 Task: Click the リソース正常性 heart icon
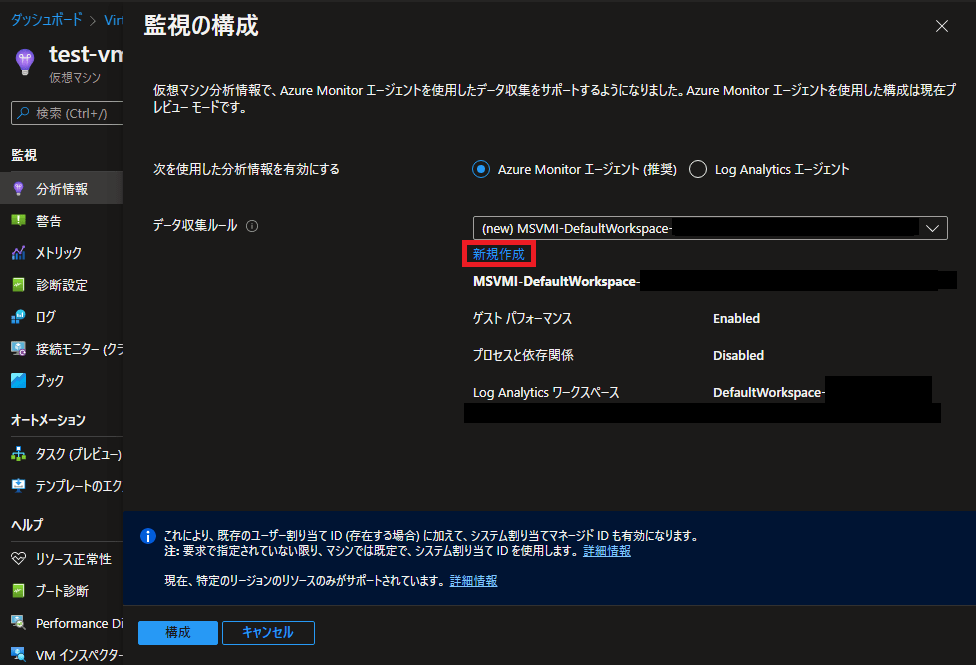click(x=19, y=559)
